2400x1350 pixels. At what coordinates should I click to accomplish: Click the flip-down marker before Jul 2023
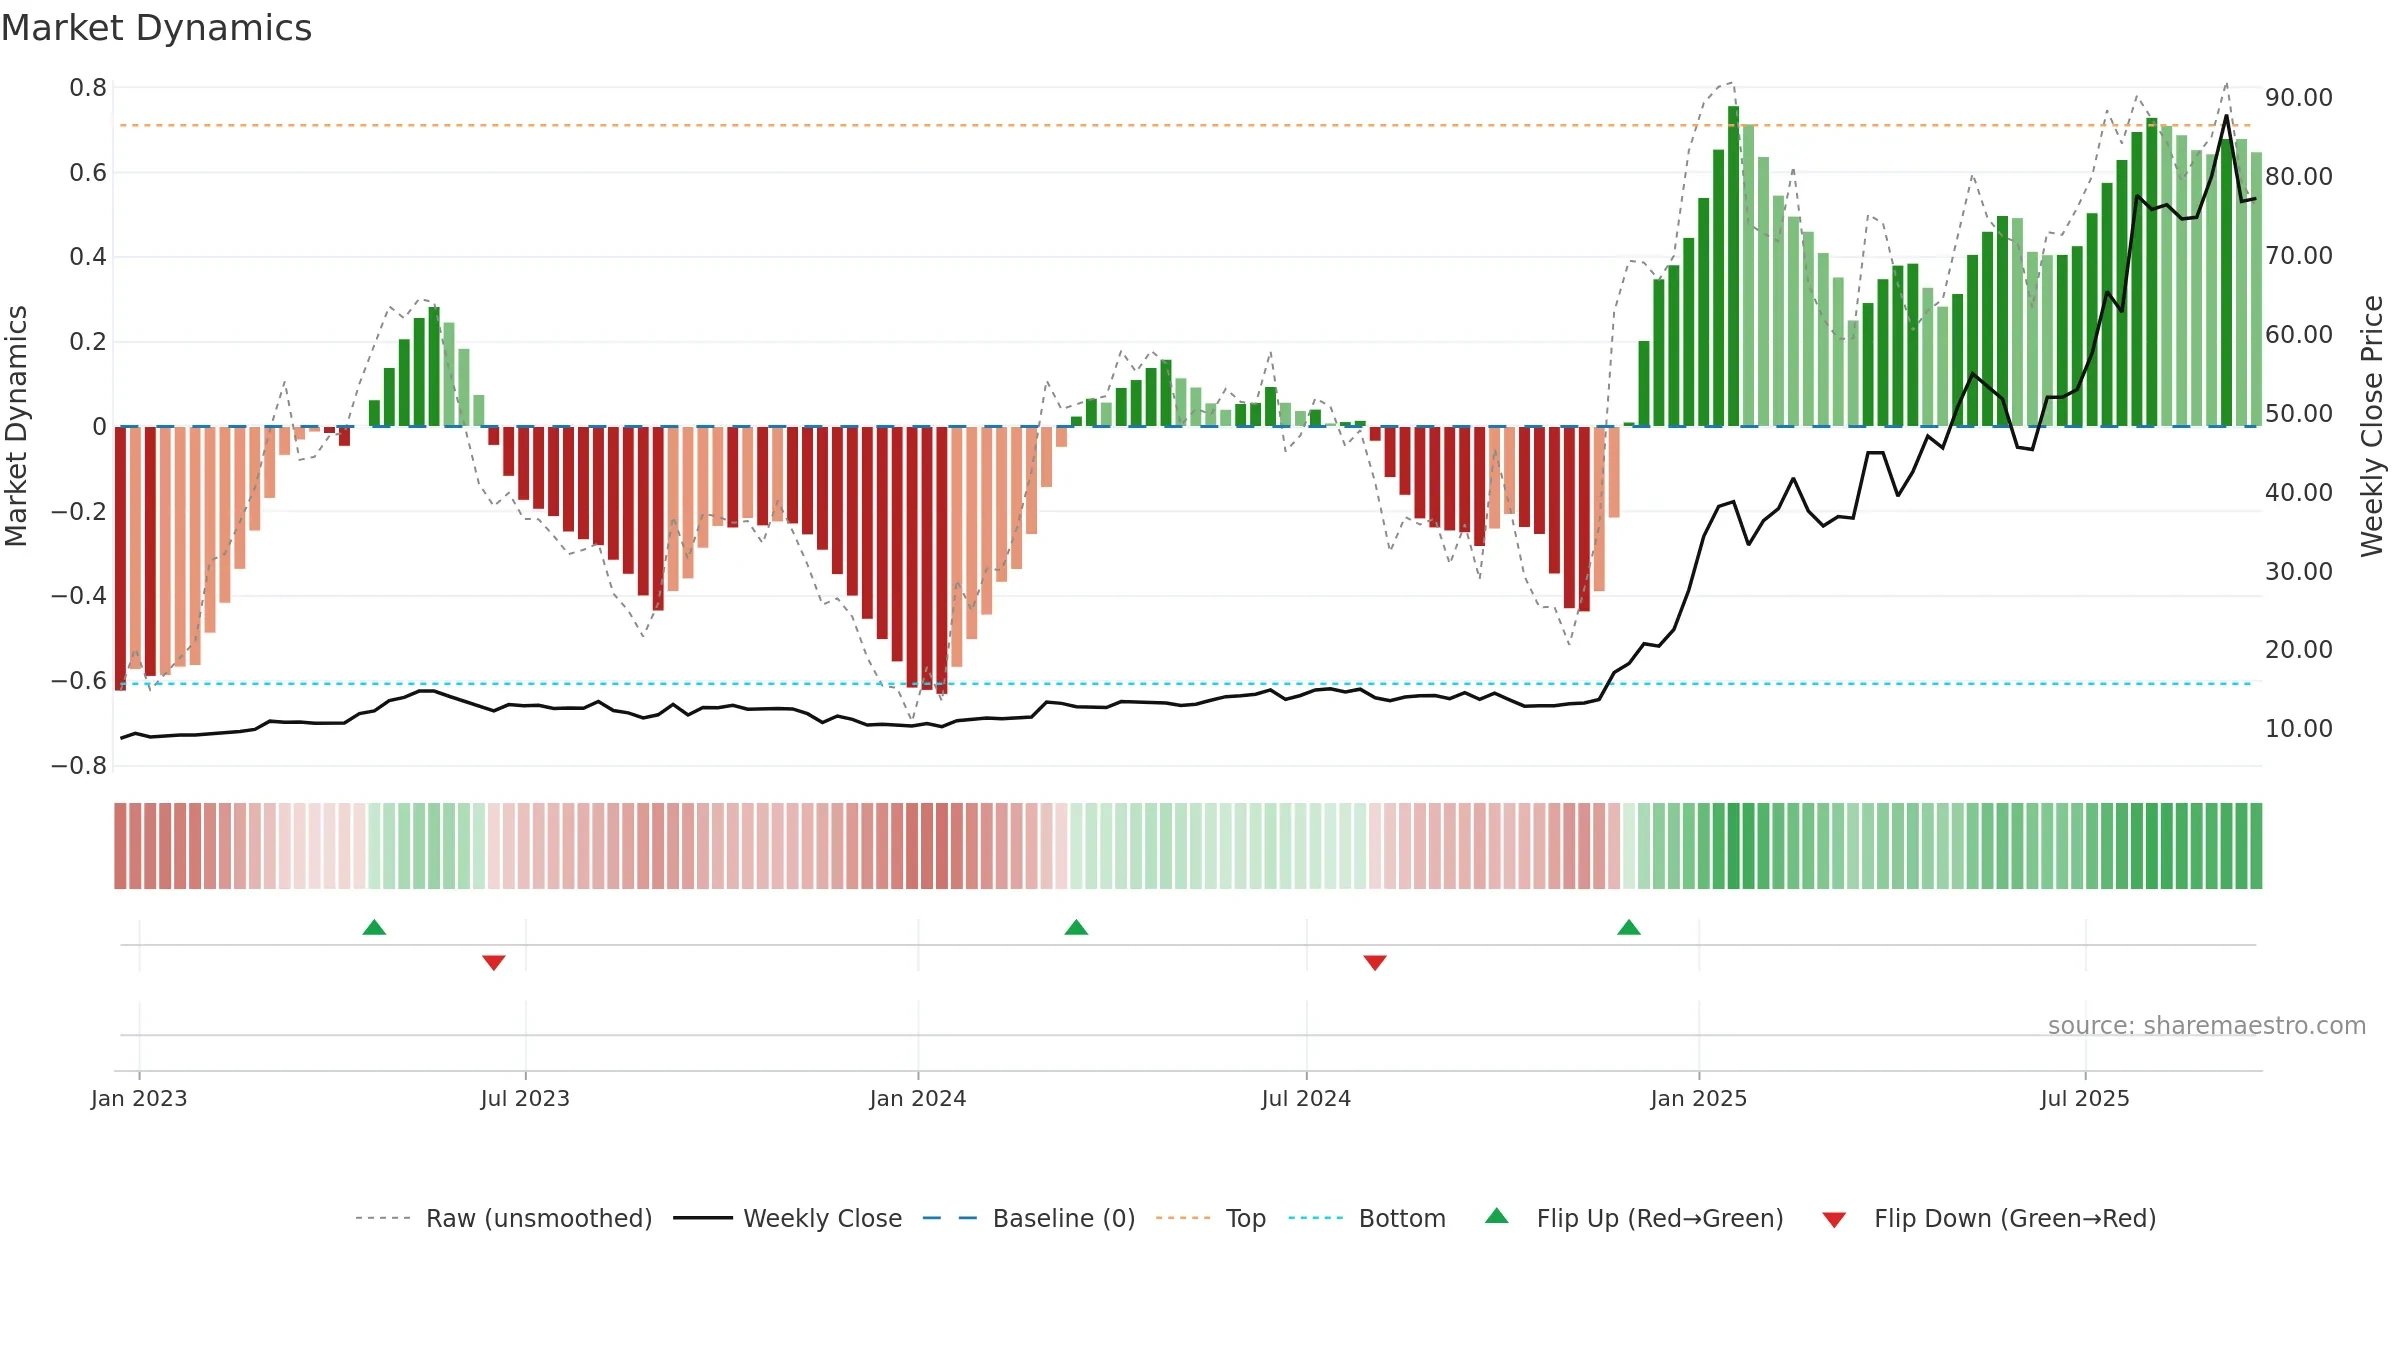click(x=494, y=962)
